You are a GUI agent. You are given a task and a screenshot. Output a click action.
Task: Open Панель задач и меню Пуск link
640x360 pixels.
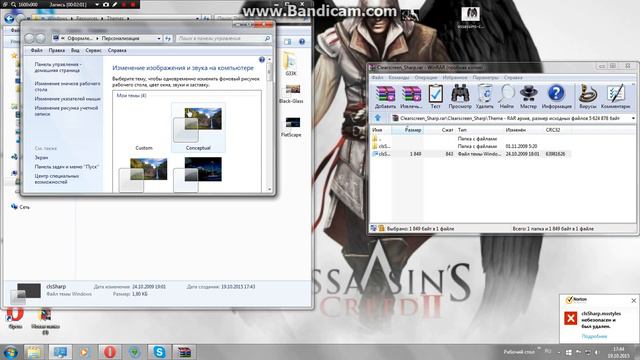pos(67,167)
